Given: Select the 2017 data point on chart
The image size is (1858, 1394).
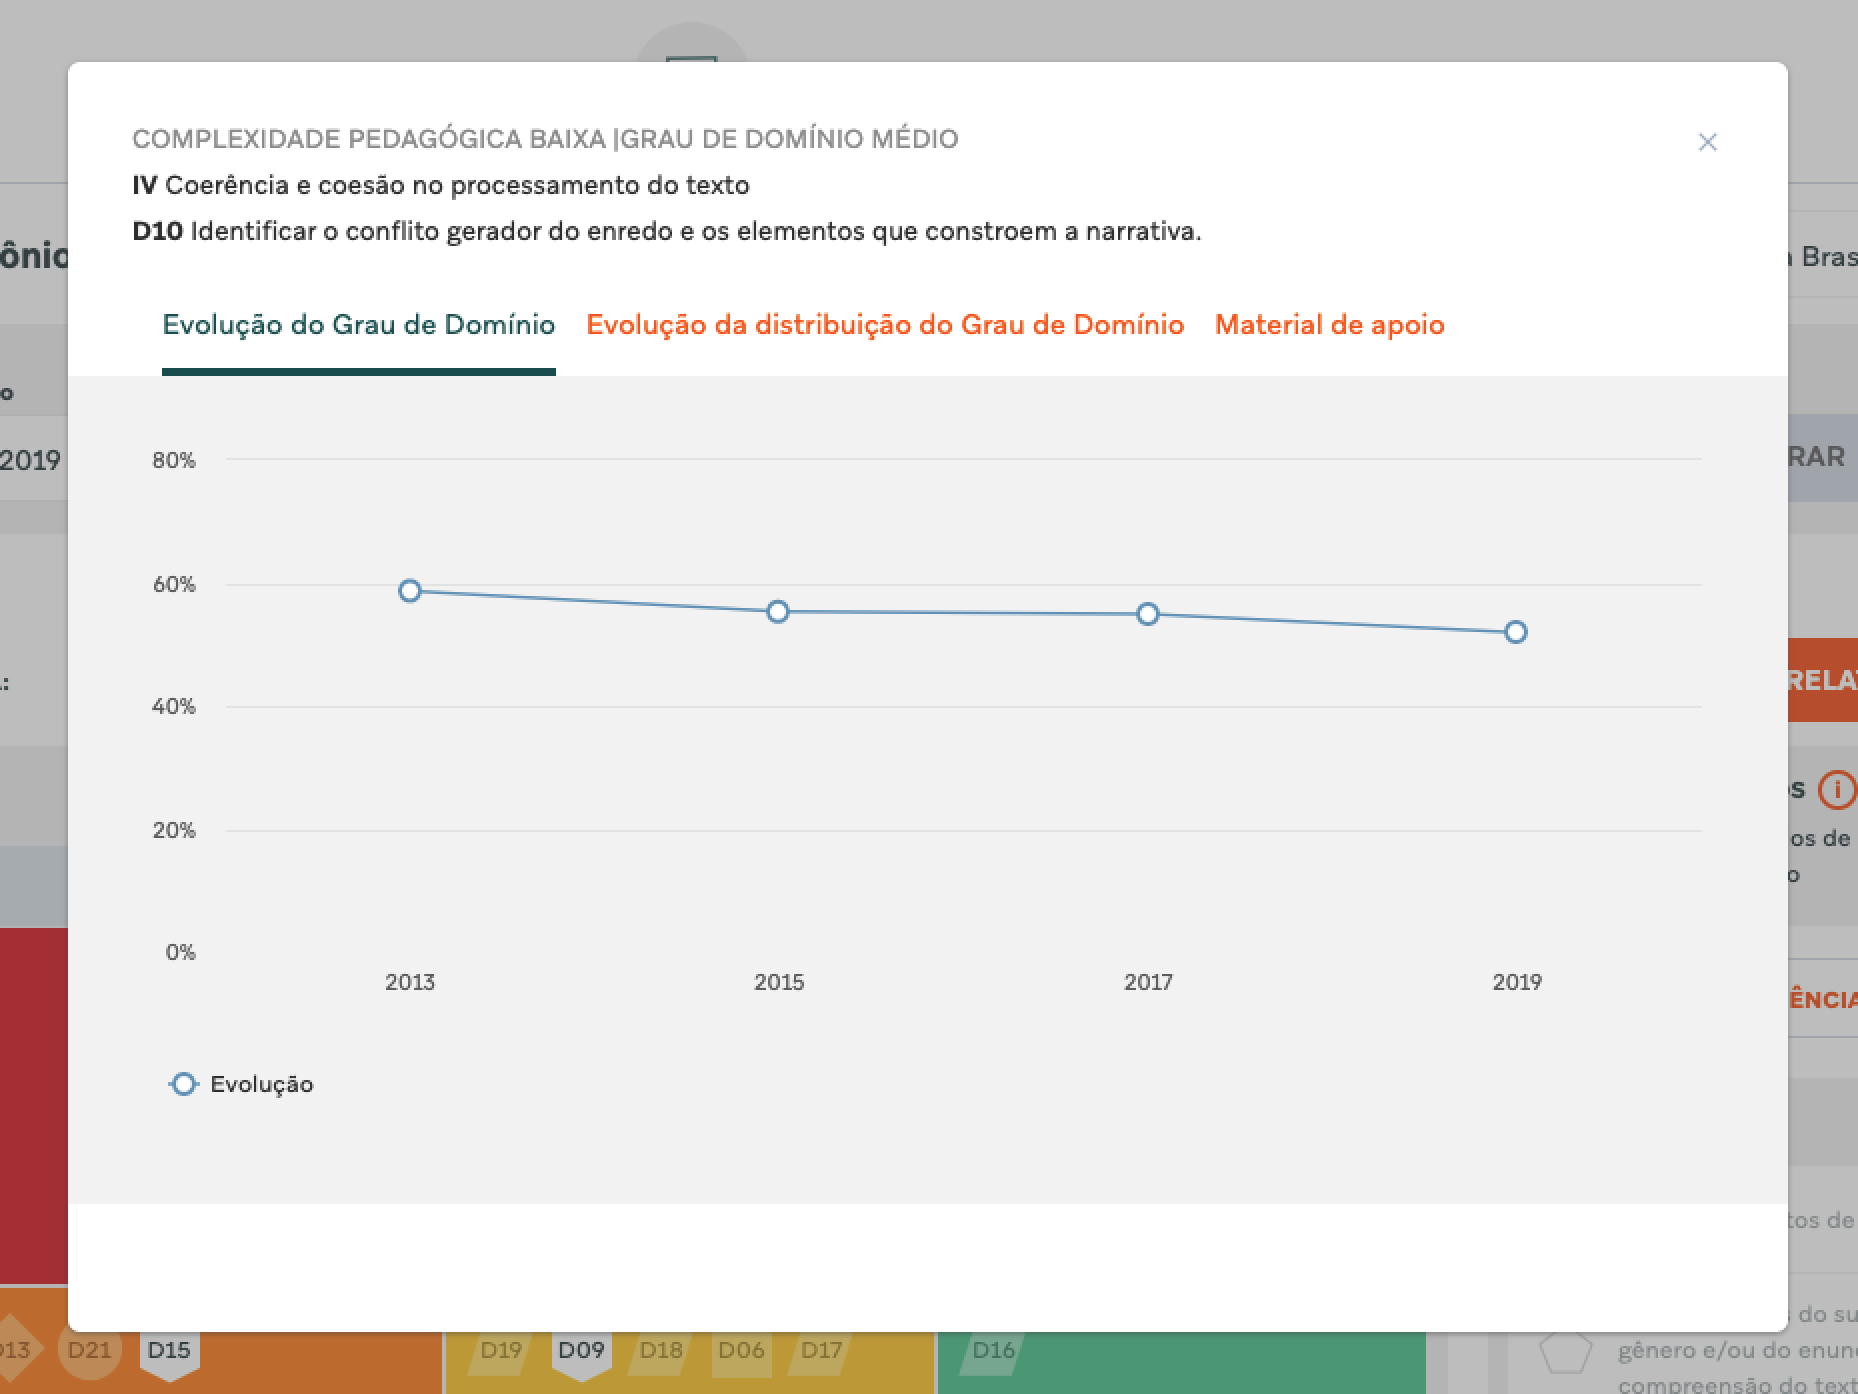Looking at the screenshot, I should (1148, 614).
